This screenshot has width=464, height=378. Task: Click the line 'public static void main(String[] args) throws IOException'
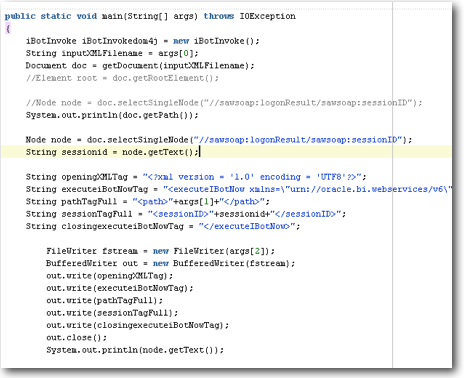click(x=150, y=16)
